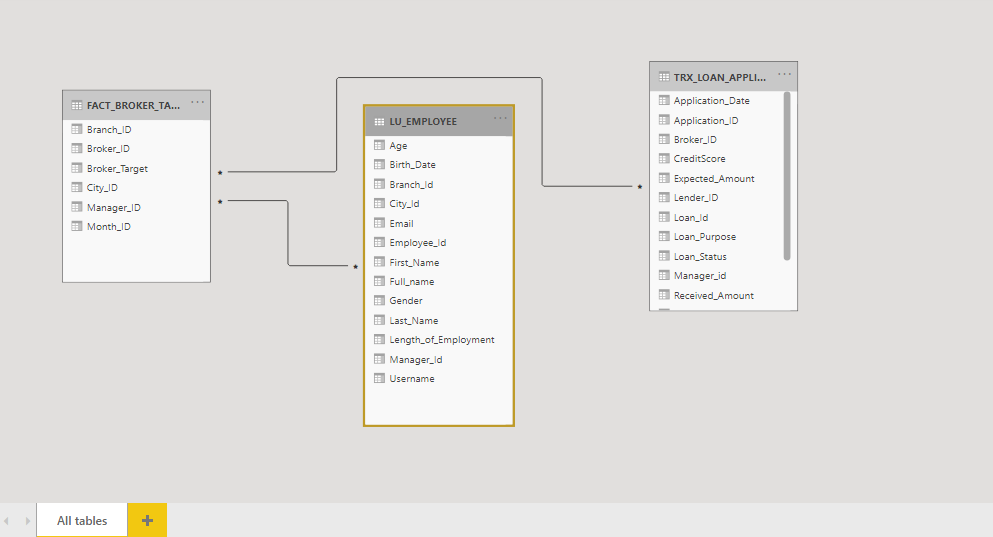Screen dimensions: 993x537
Task: Click the table icon in LU_EMPLOYEE header
Action: (x=379, y=122)
